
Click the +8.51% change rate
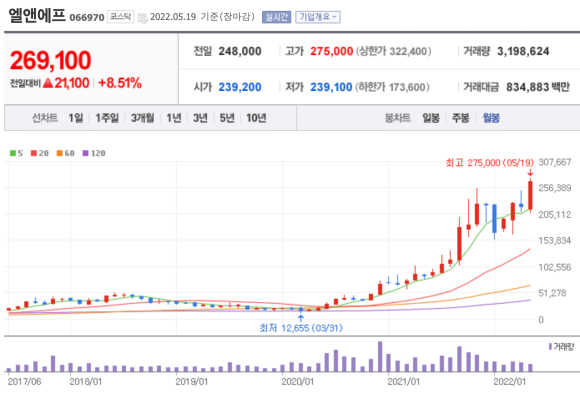click(120, 83)
